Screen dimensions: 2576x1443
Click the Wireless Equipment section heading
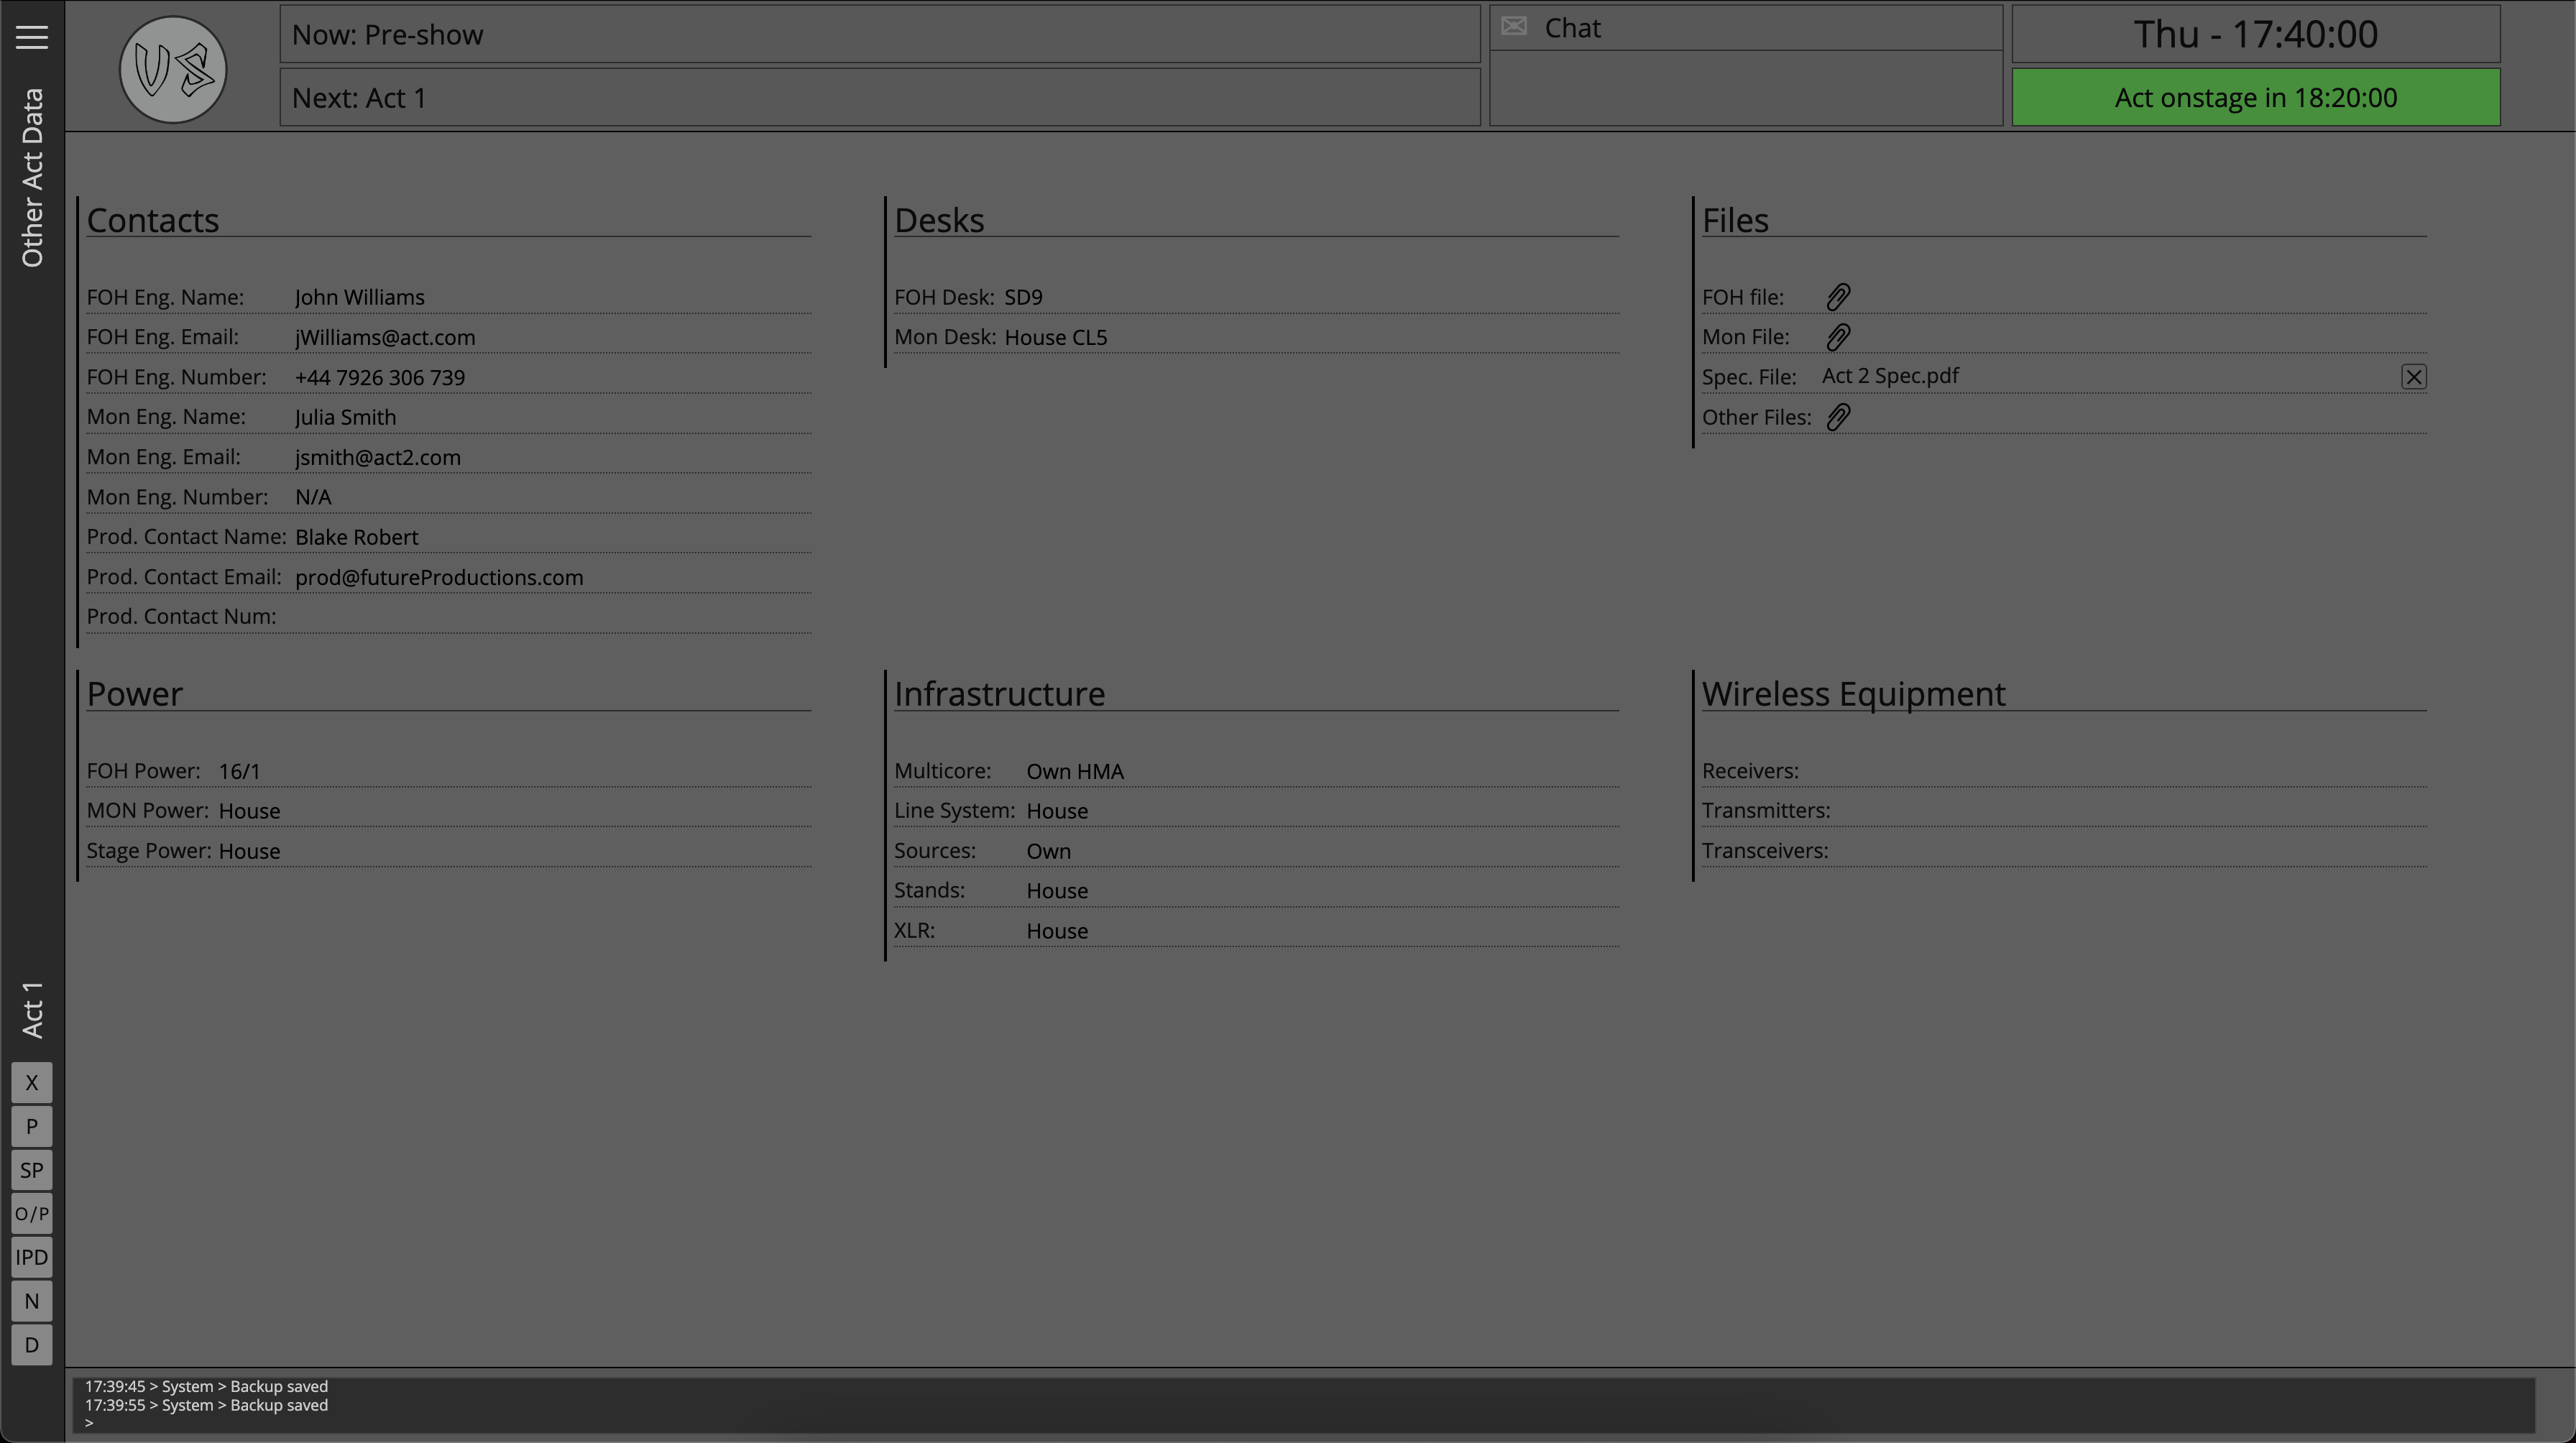(1854, 694)
